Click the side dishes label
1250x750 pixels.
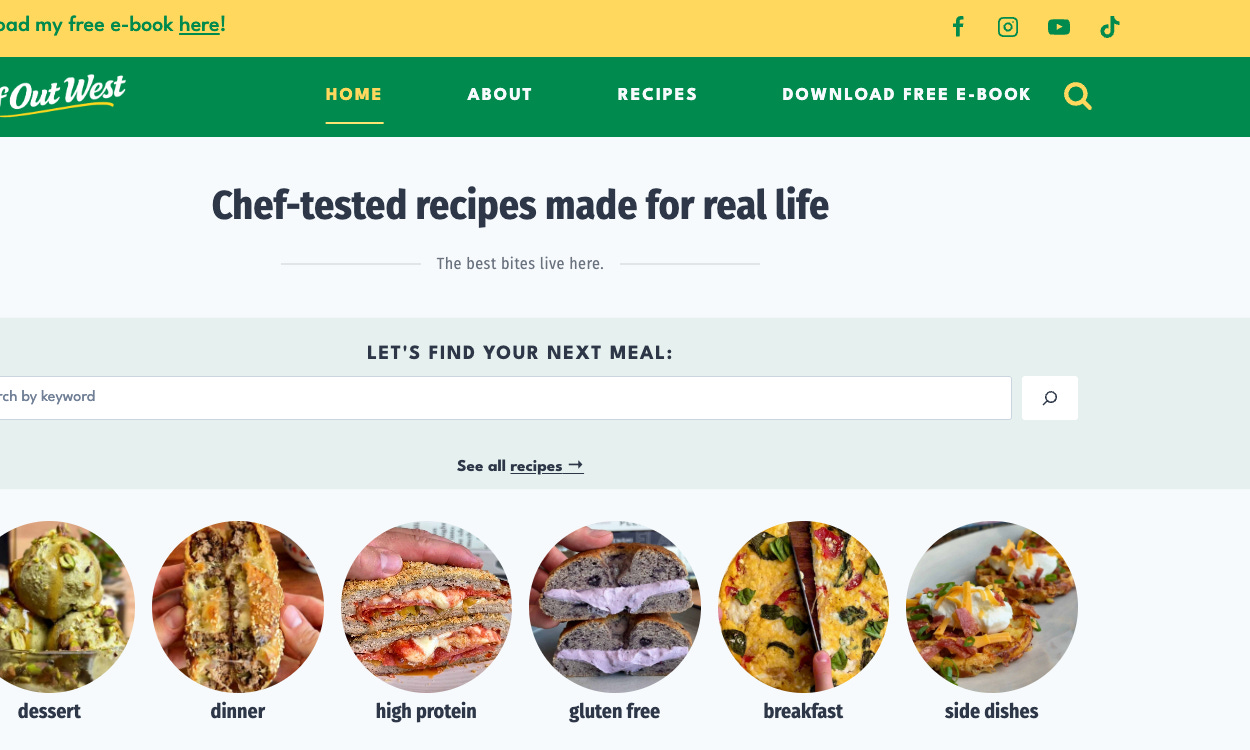click(991, 711)
